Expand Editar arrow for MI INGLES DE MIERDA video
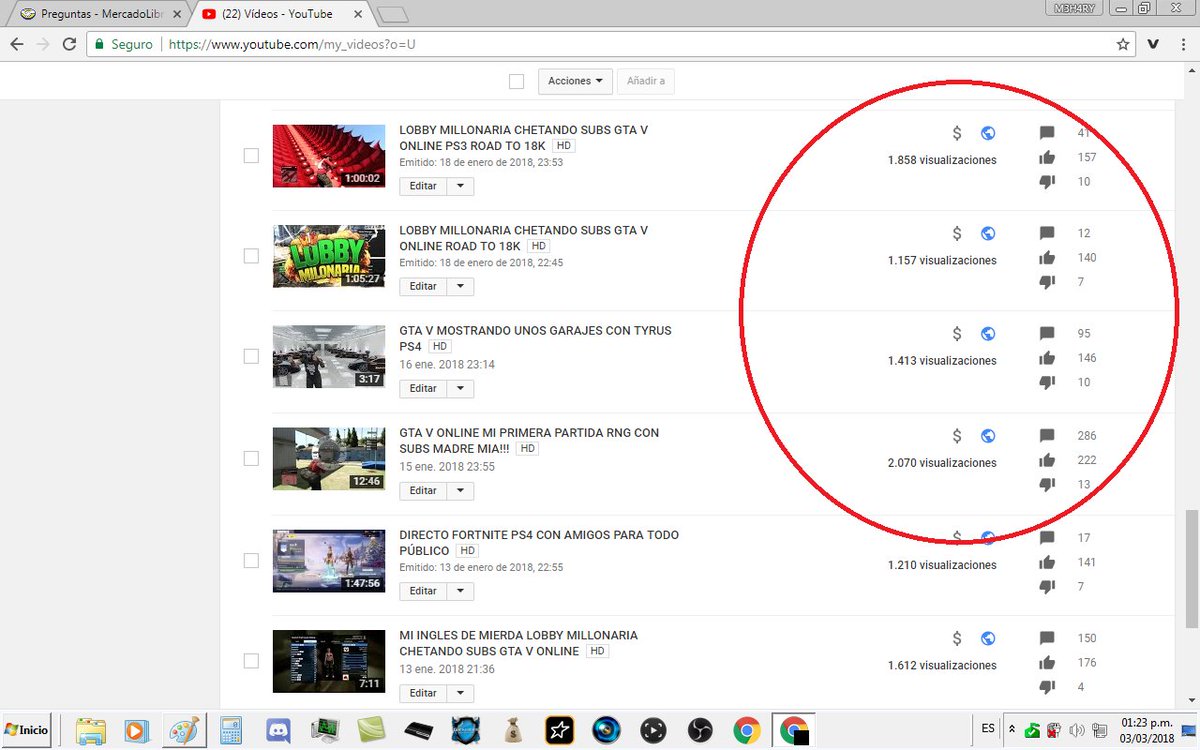Viewport: 1200px width, 750px height. [460, 693]
